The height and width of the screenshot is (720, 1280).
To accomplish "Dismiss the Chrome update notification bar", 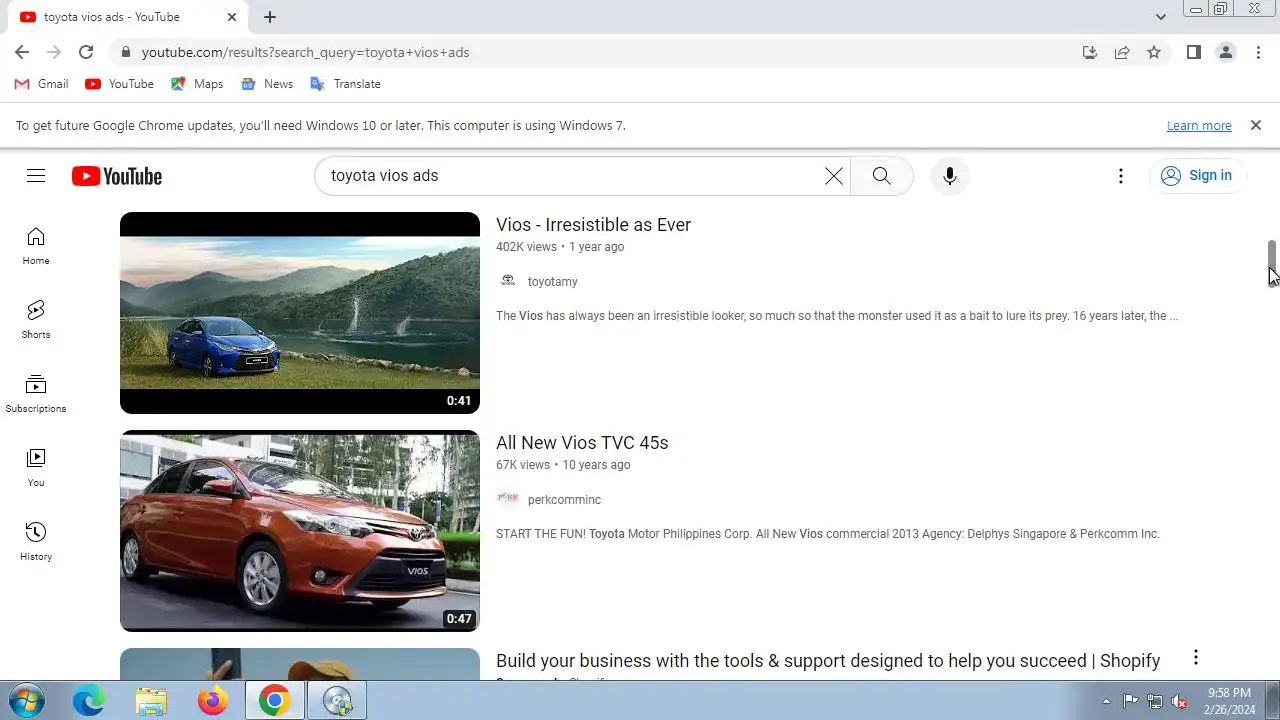I will [1255, 125].
